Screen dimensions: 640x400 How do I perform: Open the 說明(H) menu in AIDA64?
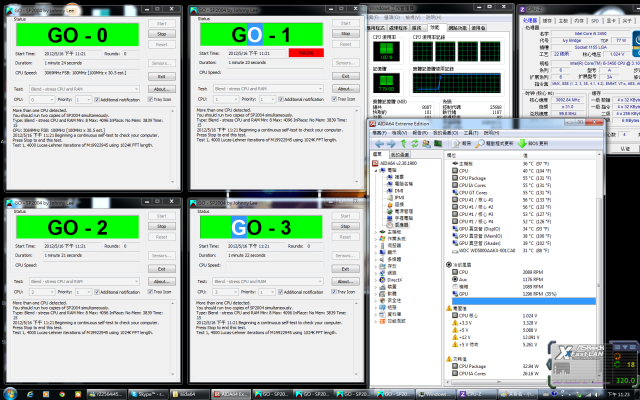pyautogui.click(x=491, y=133)
